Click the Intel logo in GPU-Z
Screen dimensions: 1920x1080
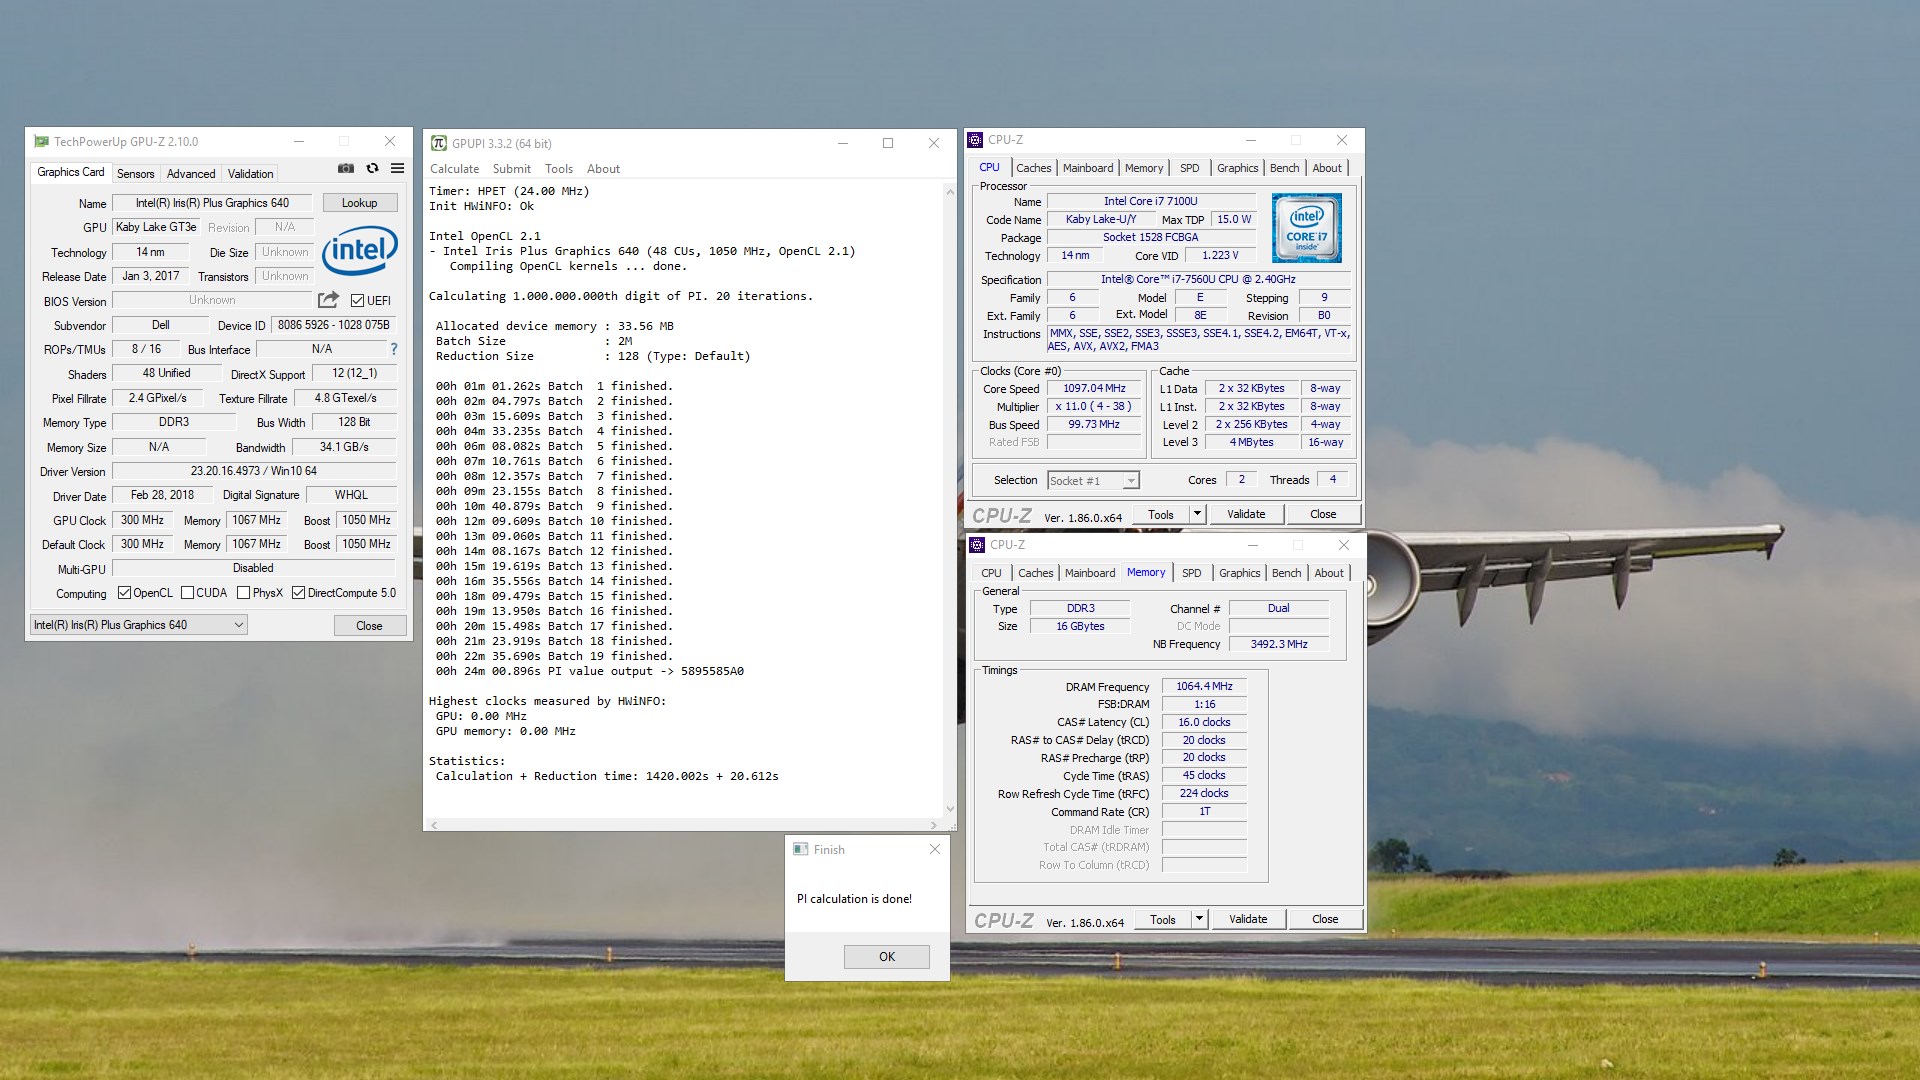[x=360, y=249]
